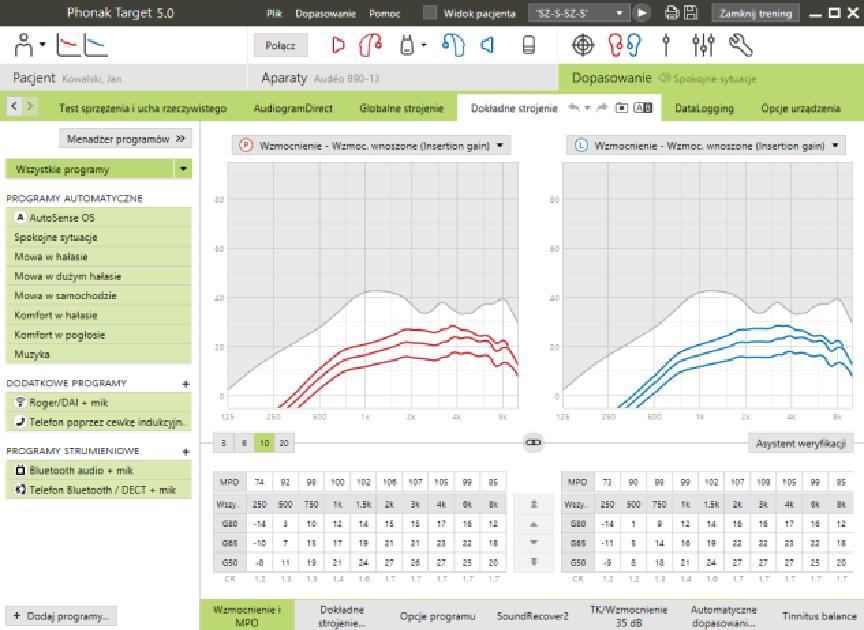The width and height of the screenshot is (864, 630).
Task: Open the Pomoc menu
Action: [x=384, y=13]
